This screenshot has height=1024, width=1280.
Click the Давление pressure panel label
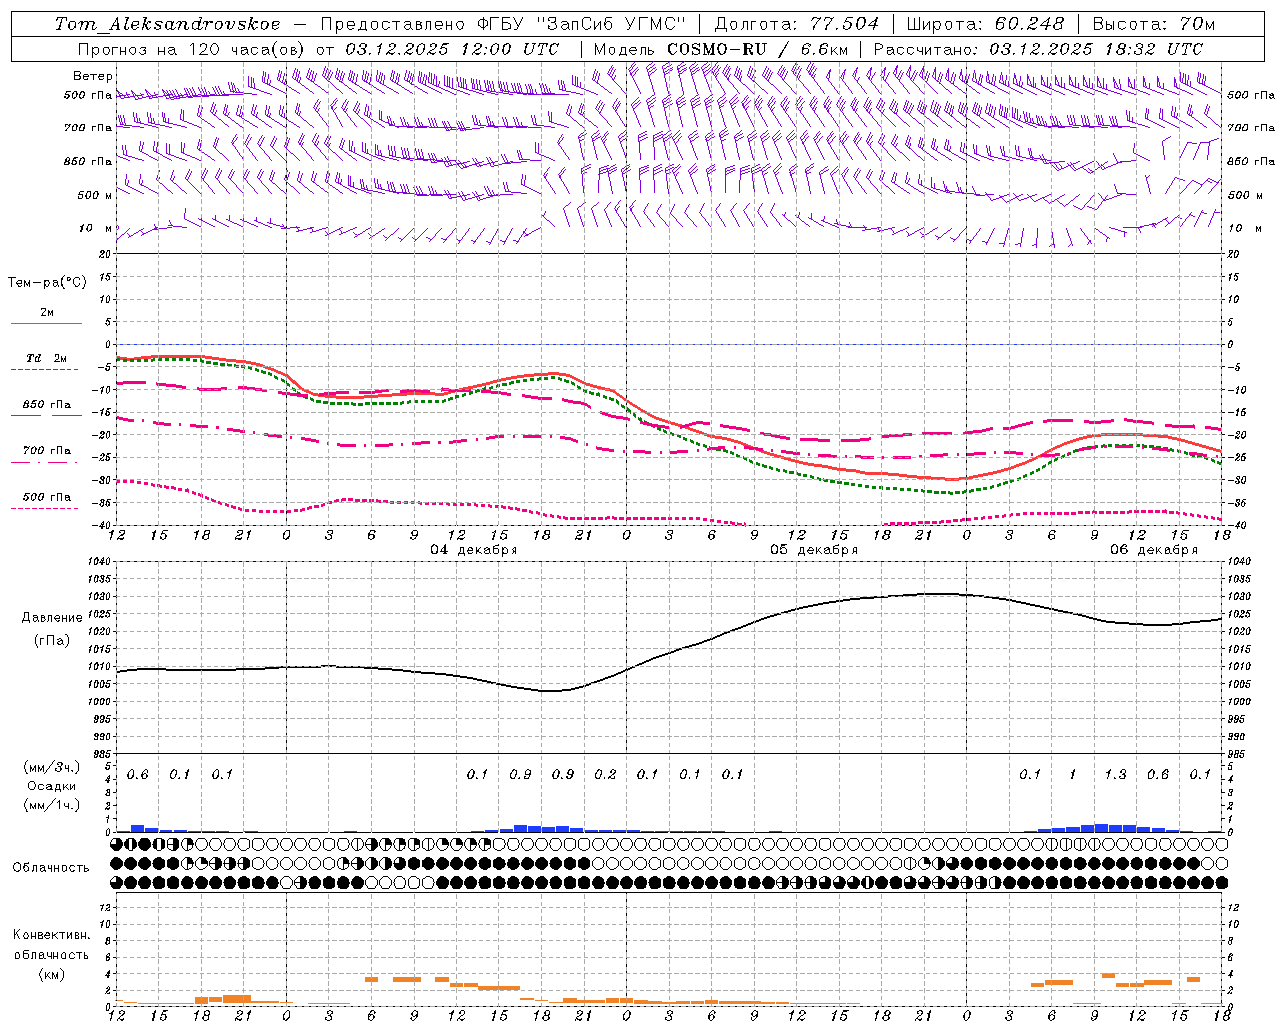52,618
